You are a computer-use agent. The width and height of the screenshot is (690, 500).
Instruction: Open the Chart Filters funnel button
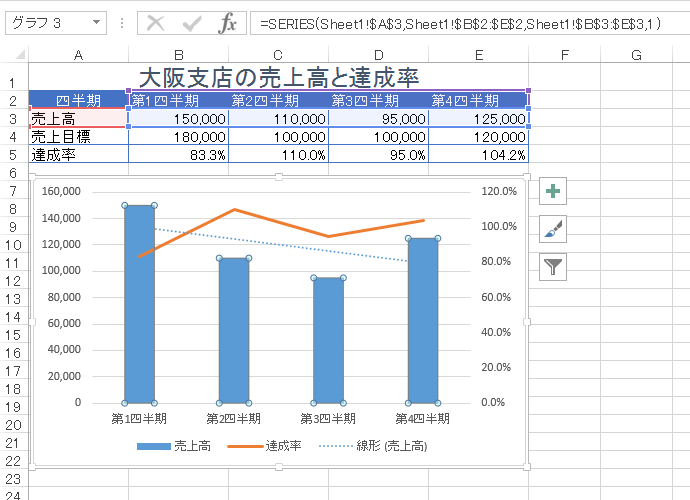553,267
